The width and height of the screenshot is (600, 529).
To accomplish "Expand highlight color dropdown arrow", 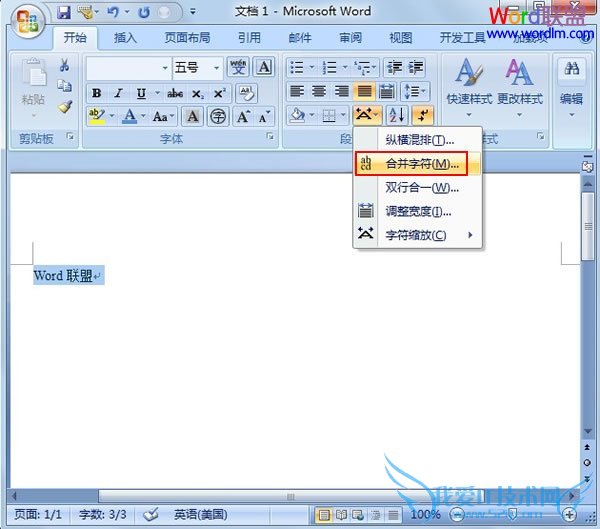I will point(112,116).
